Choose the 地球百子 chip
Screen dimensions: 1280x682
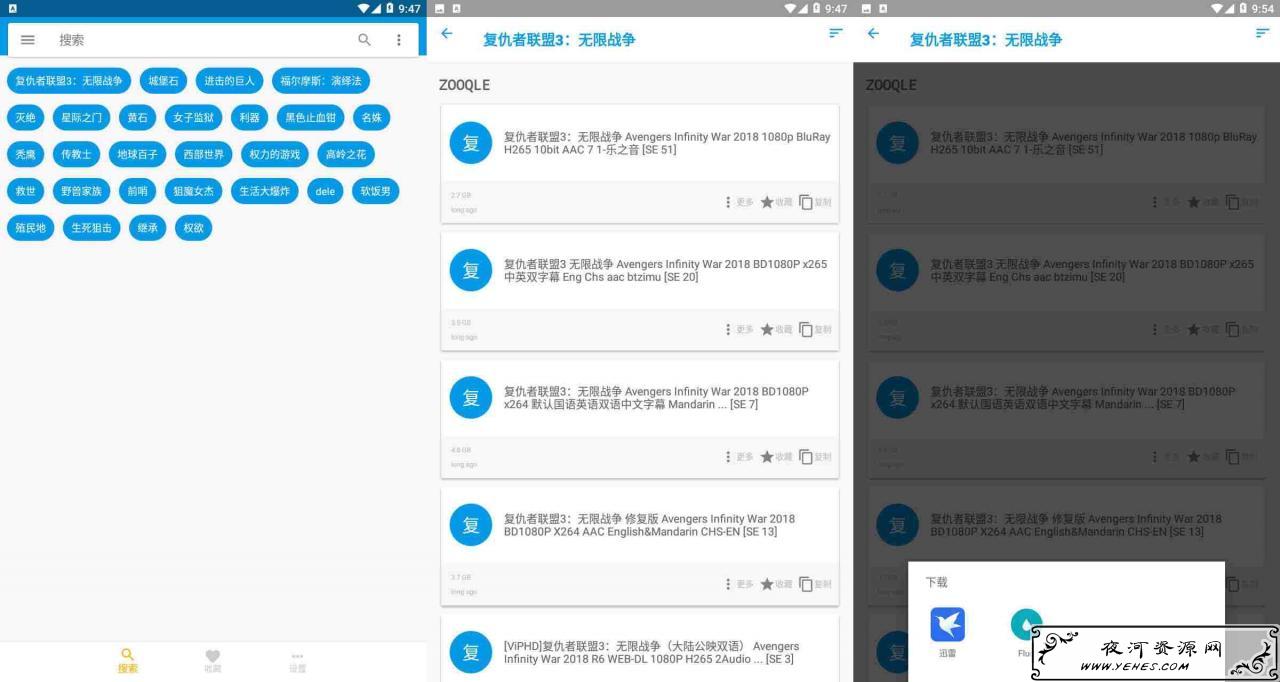tap(137, 155)
